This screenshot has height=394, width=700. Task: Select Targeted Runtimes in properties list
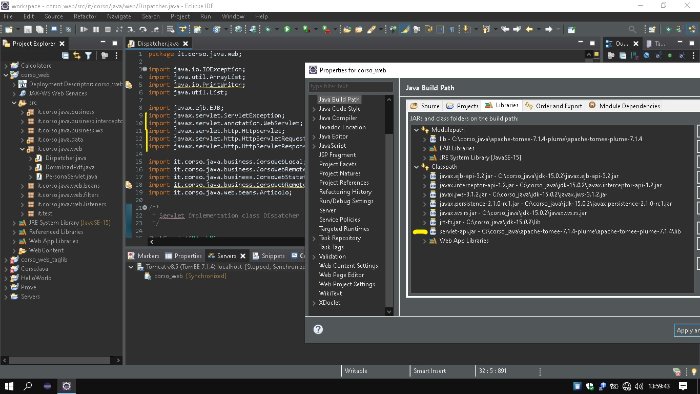(x=344, y=229)
